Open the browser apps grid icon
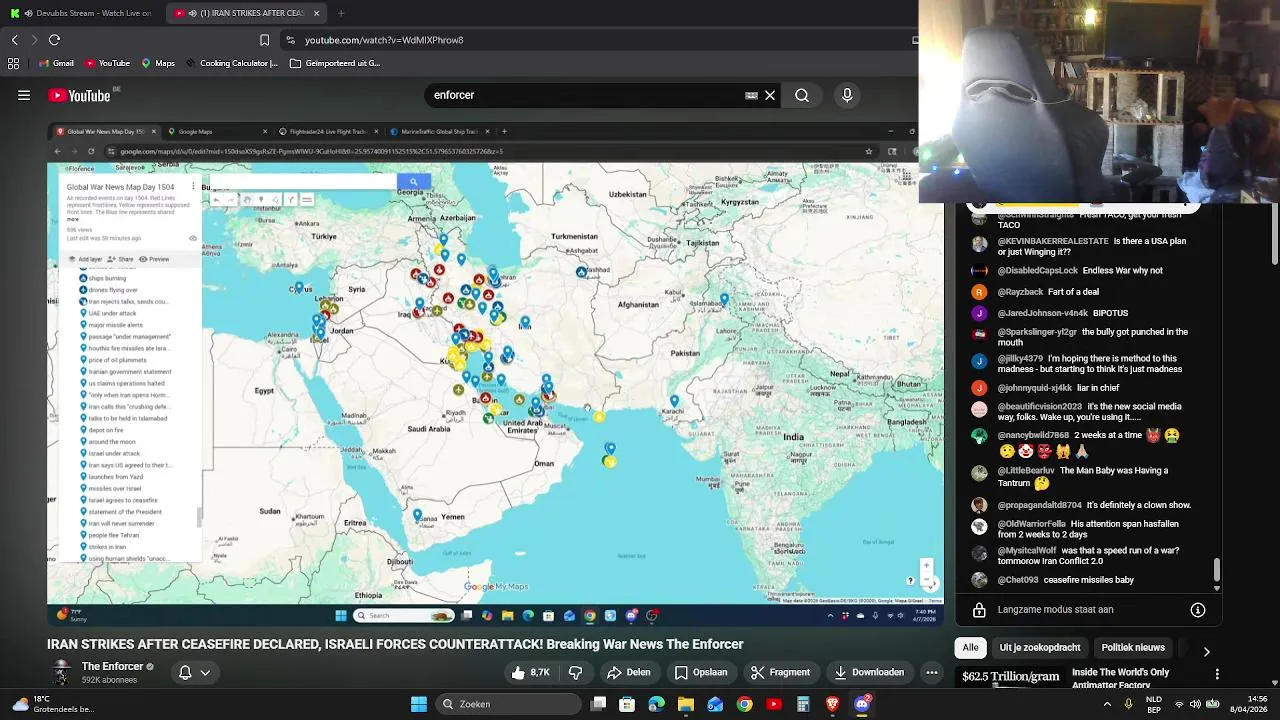The image size is (1280, 720). tap(13, 63)
